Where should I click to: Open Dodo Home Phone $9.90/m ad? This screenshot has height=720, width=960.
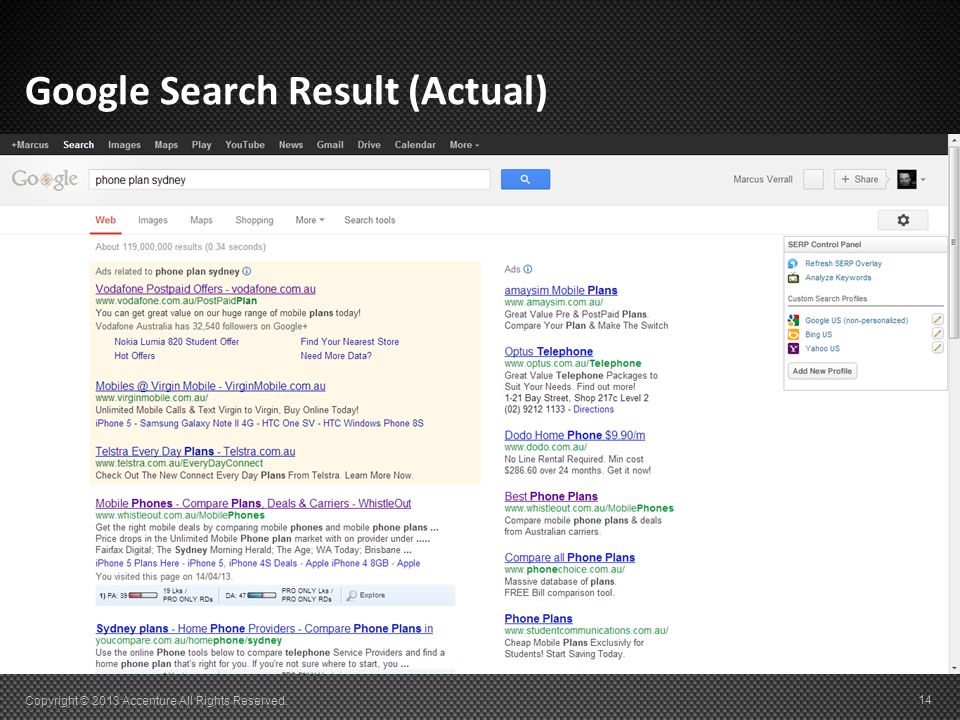point(575,435)
